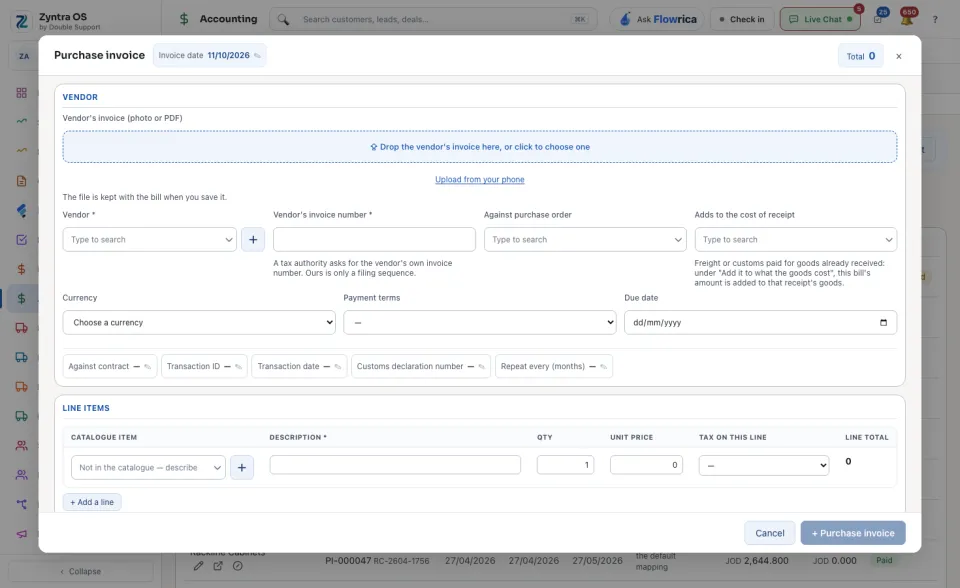Click the share-nodes icon in the sidebar
This screenshot has height=588, width=960.
pos(21,504)
